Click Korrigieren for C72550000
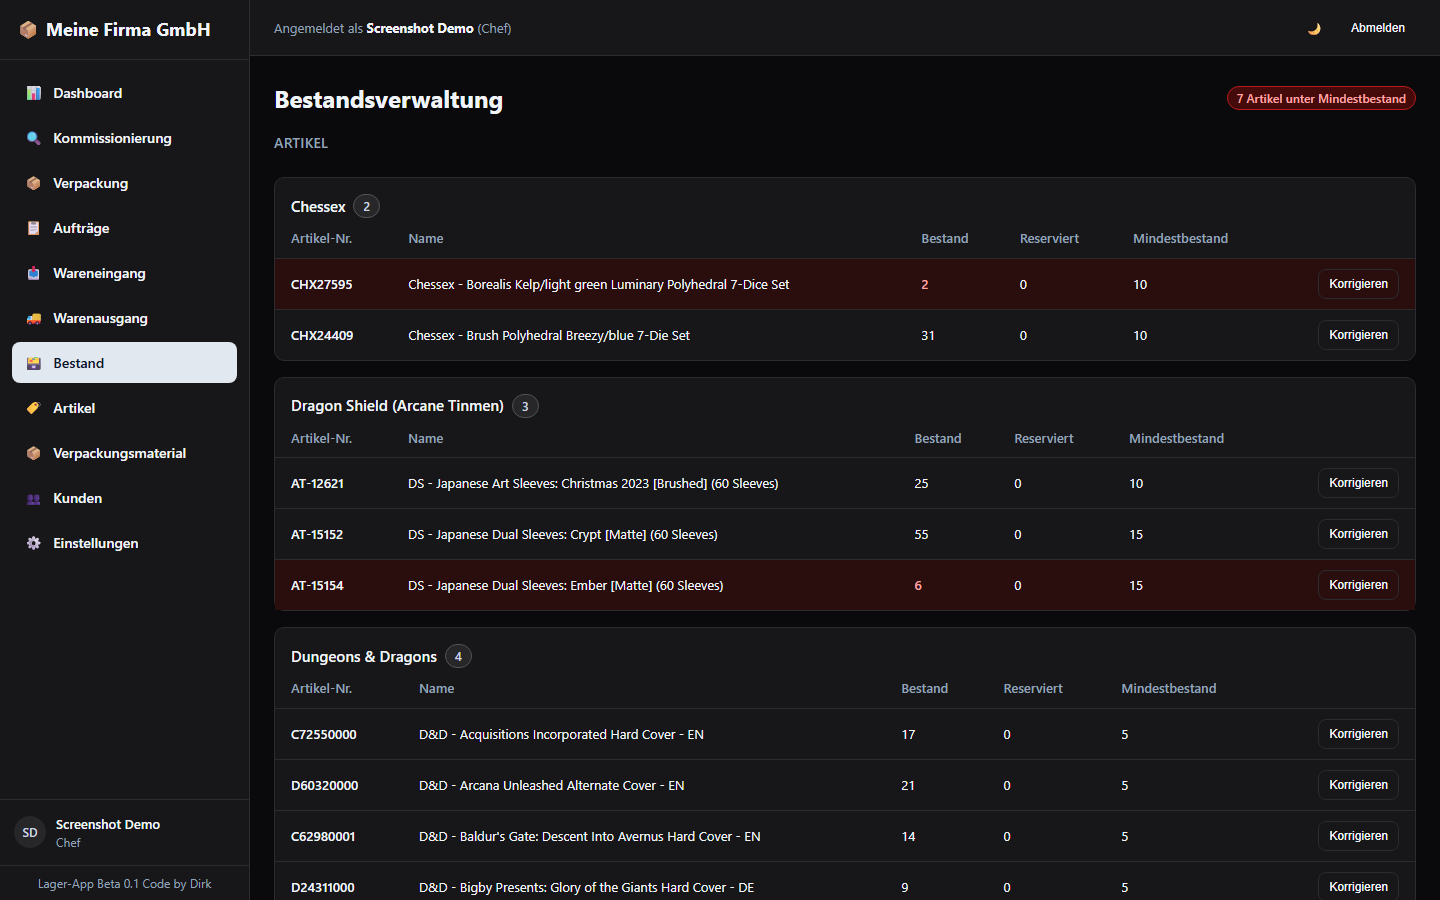Viewport: 1440px width, 900px height. click(1358, 734)
